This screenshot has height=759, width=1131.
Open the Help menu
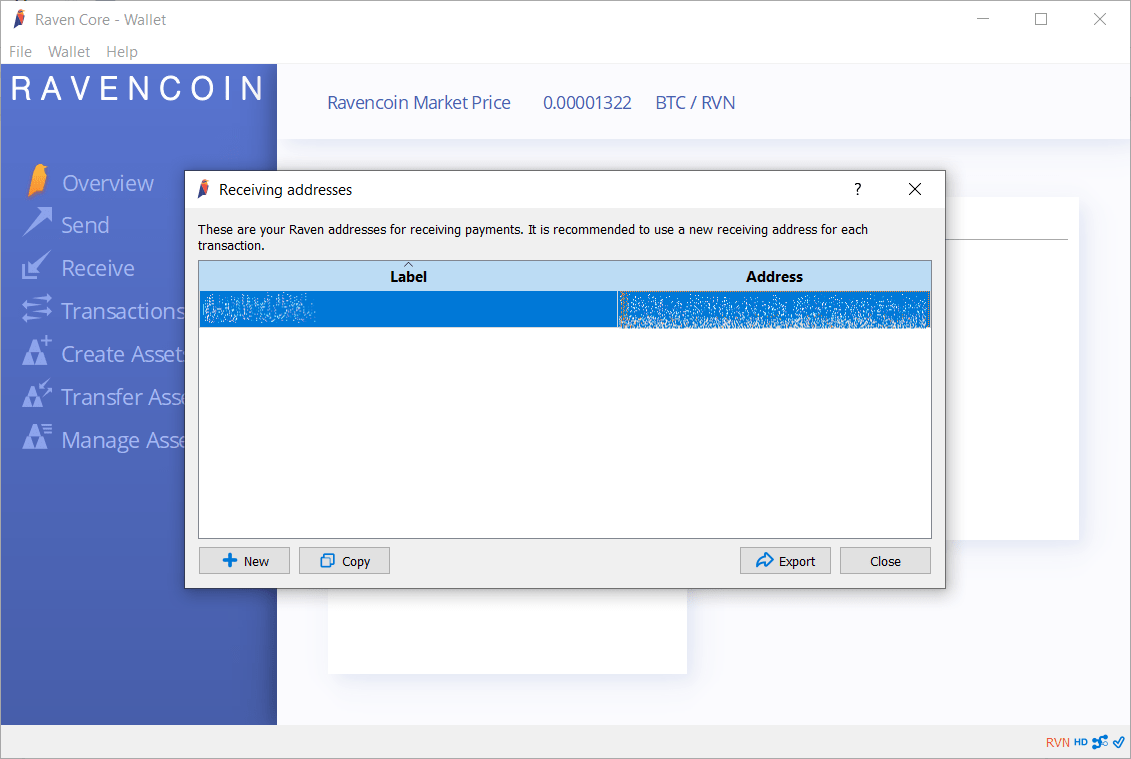[x=122, y=52]
